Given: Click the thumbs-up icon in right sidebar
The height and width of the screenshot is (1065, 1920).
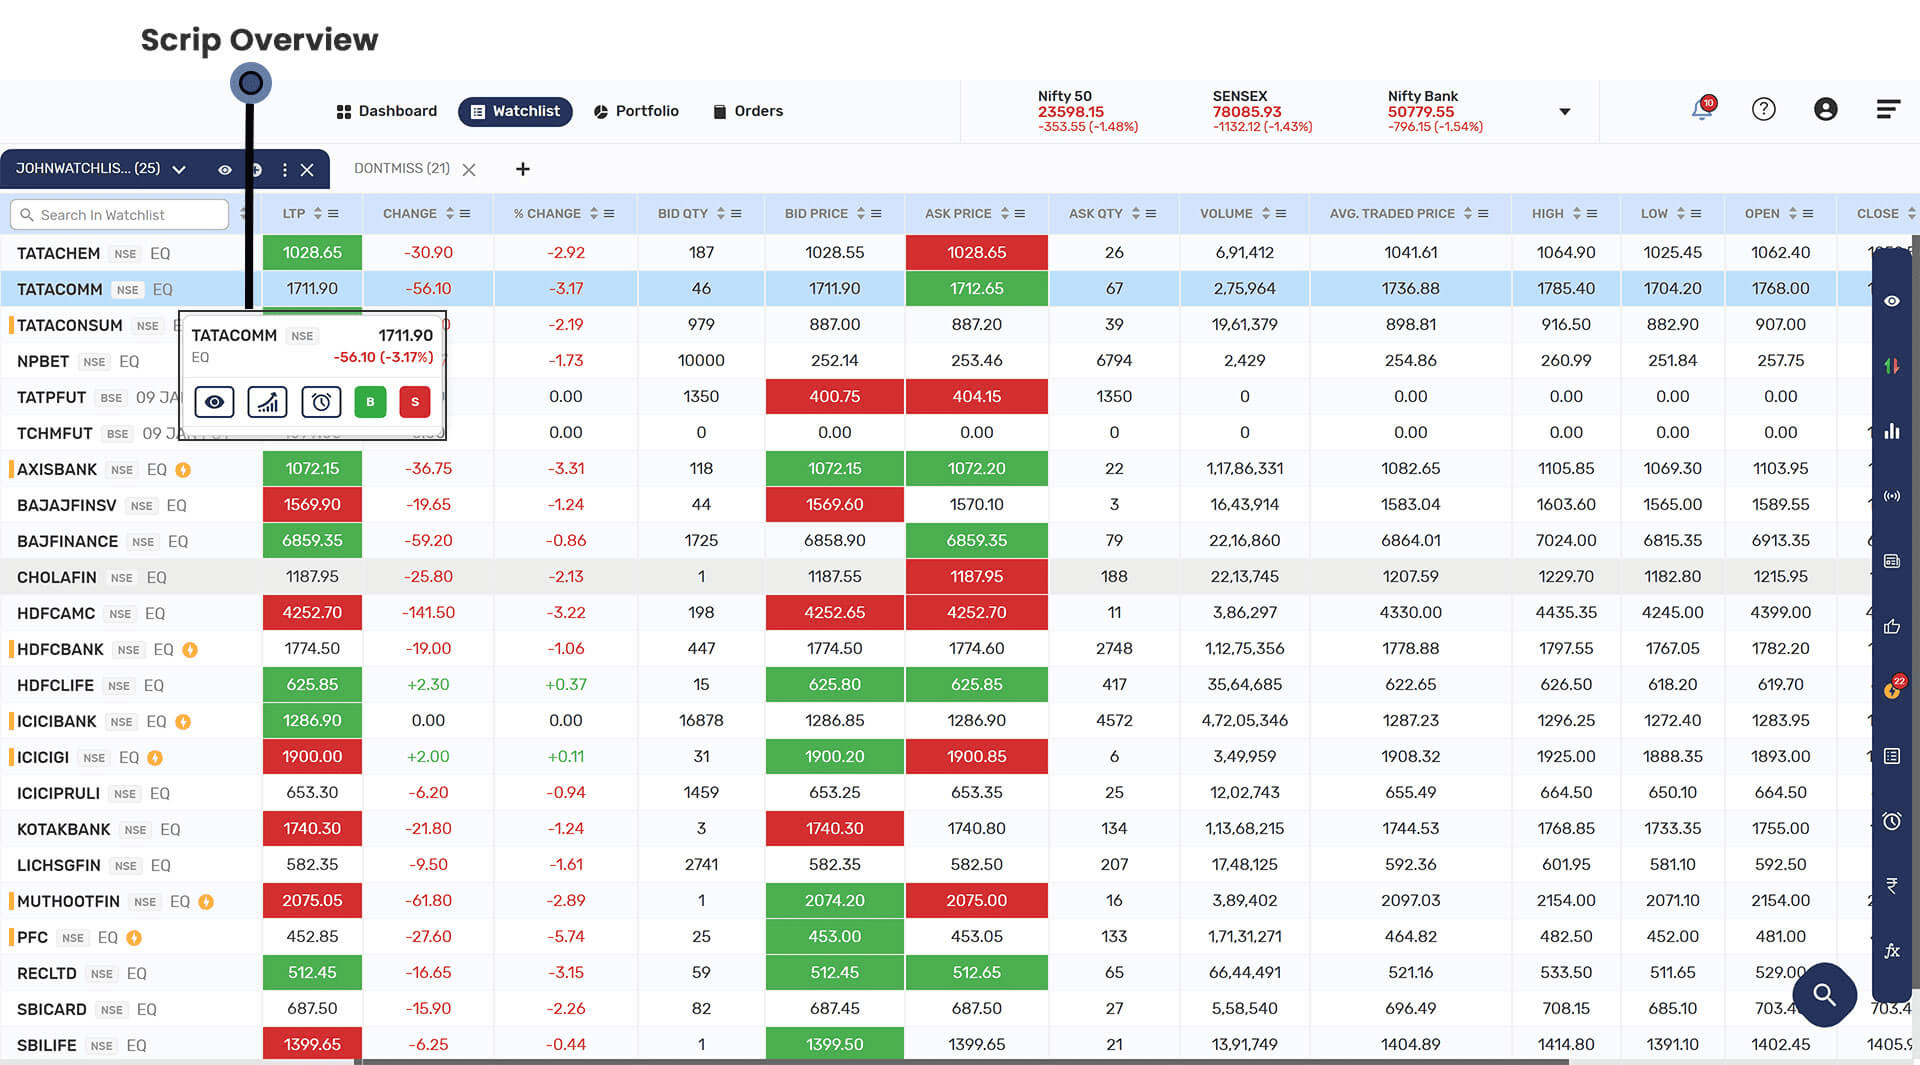Looking at the screenshot, I should point(1892,626).
